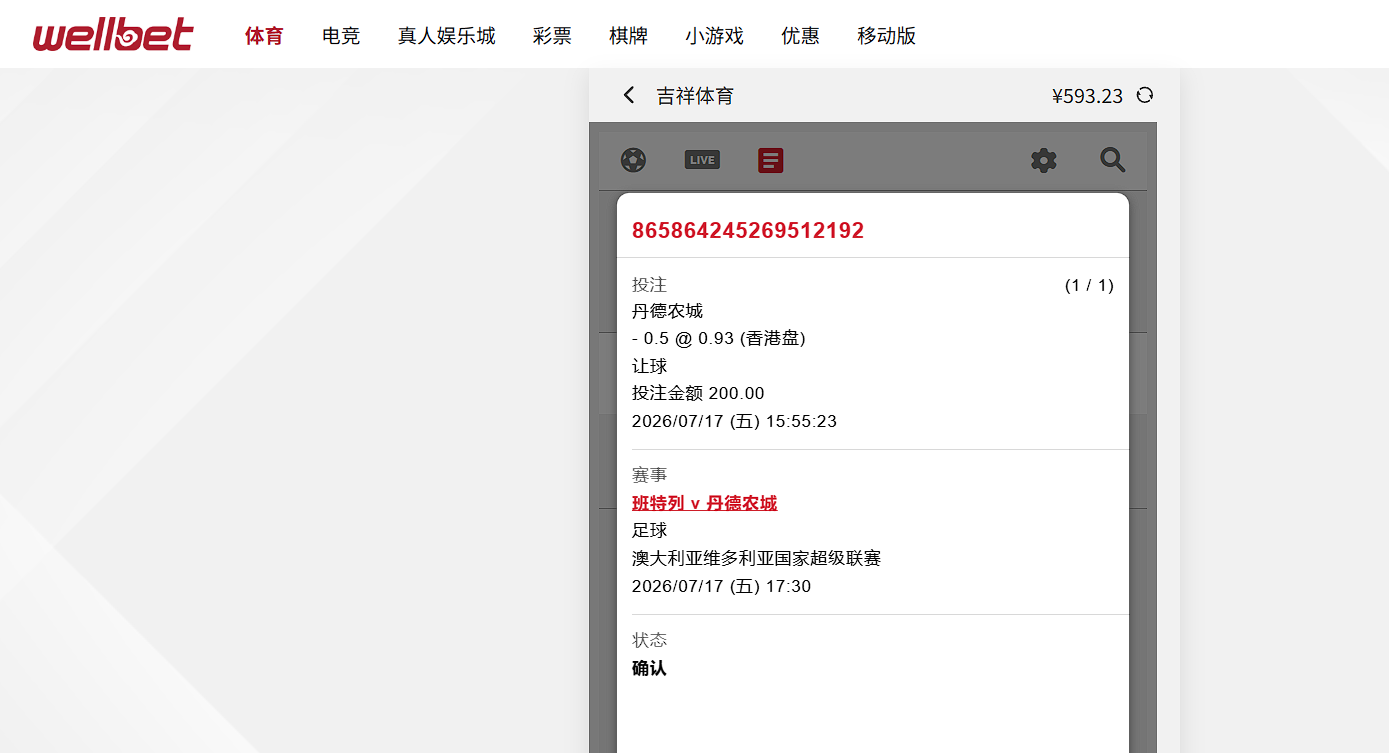Screen dimensions: 1389x753
Task: Click the 投注 section heading
Action: 649,285
